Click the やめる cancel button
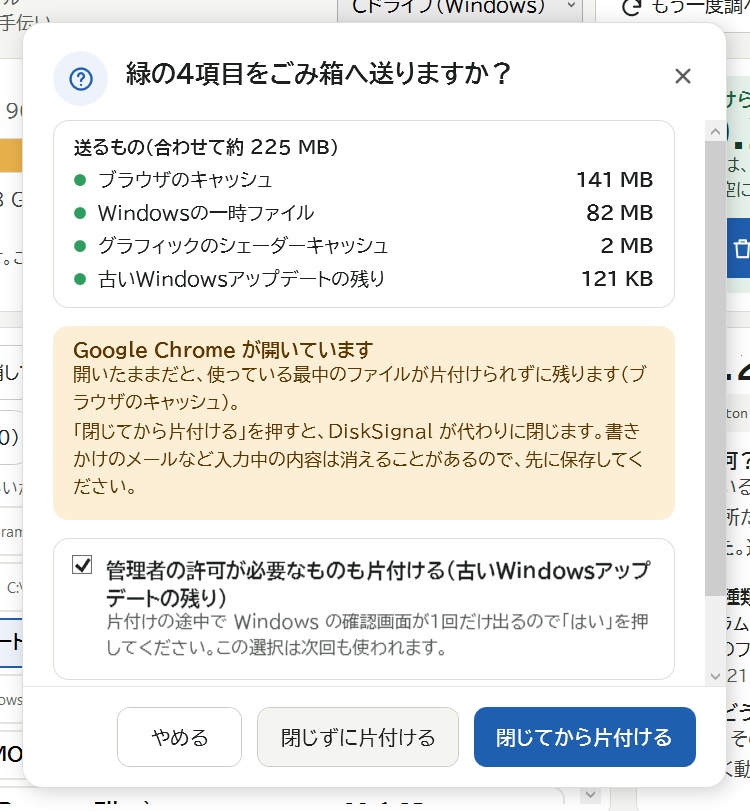The width and height of the screenshot is (750, 811). [179, 737]
